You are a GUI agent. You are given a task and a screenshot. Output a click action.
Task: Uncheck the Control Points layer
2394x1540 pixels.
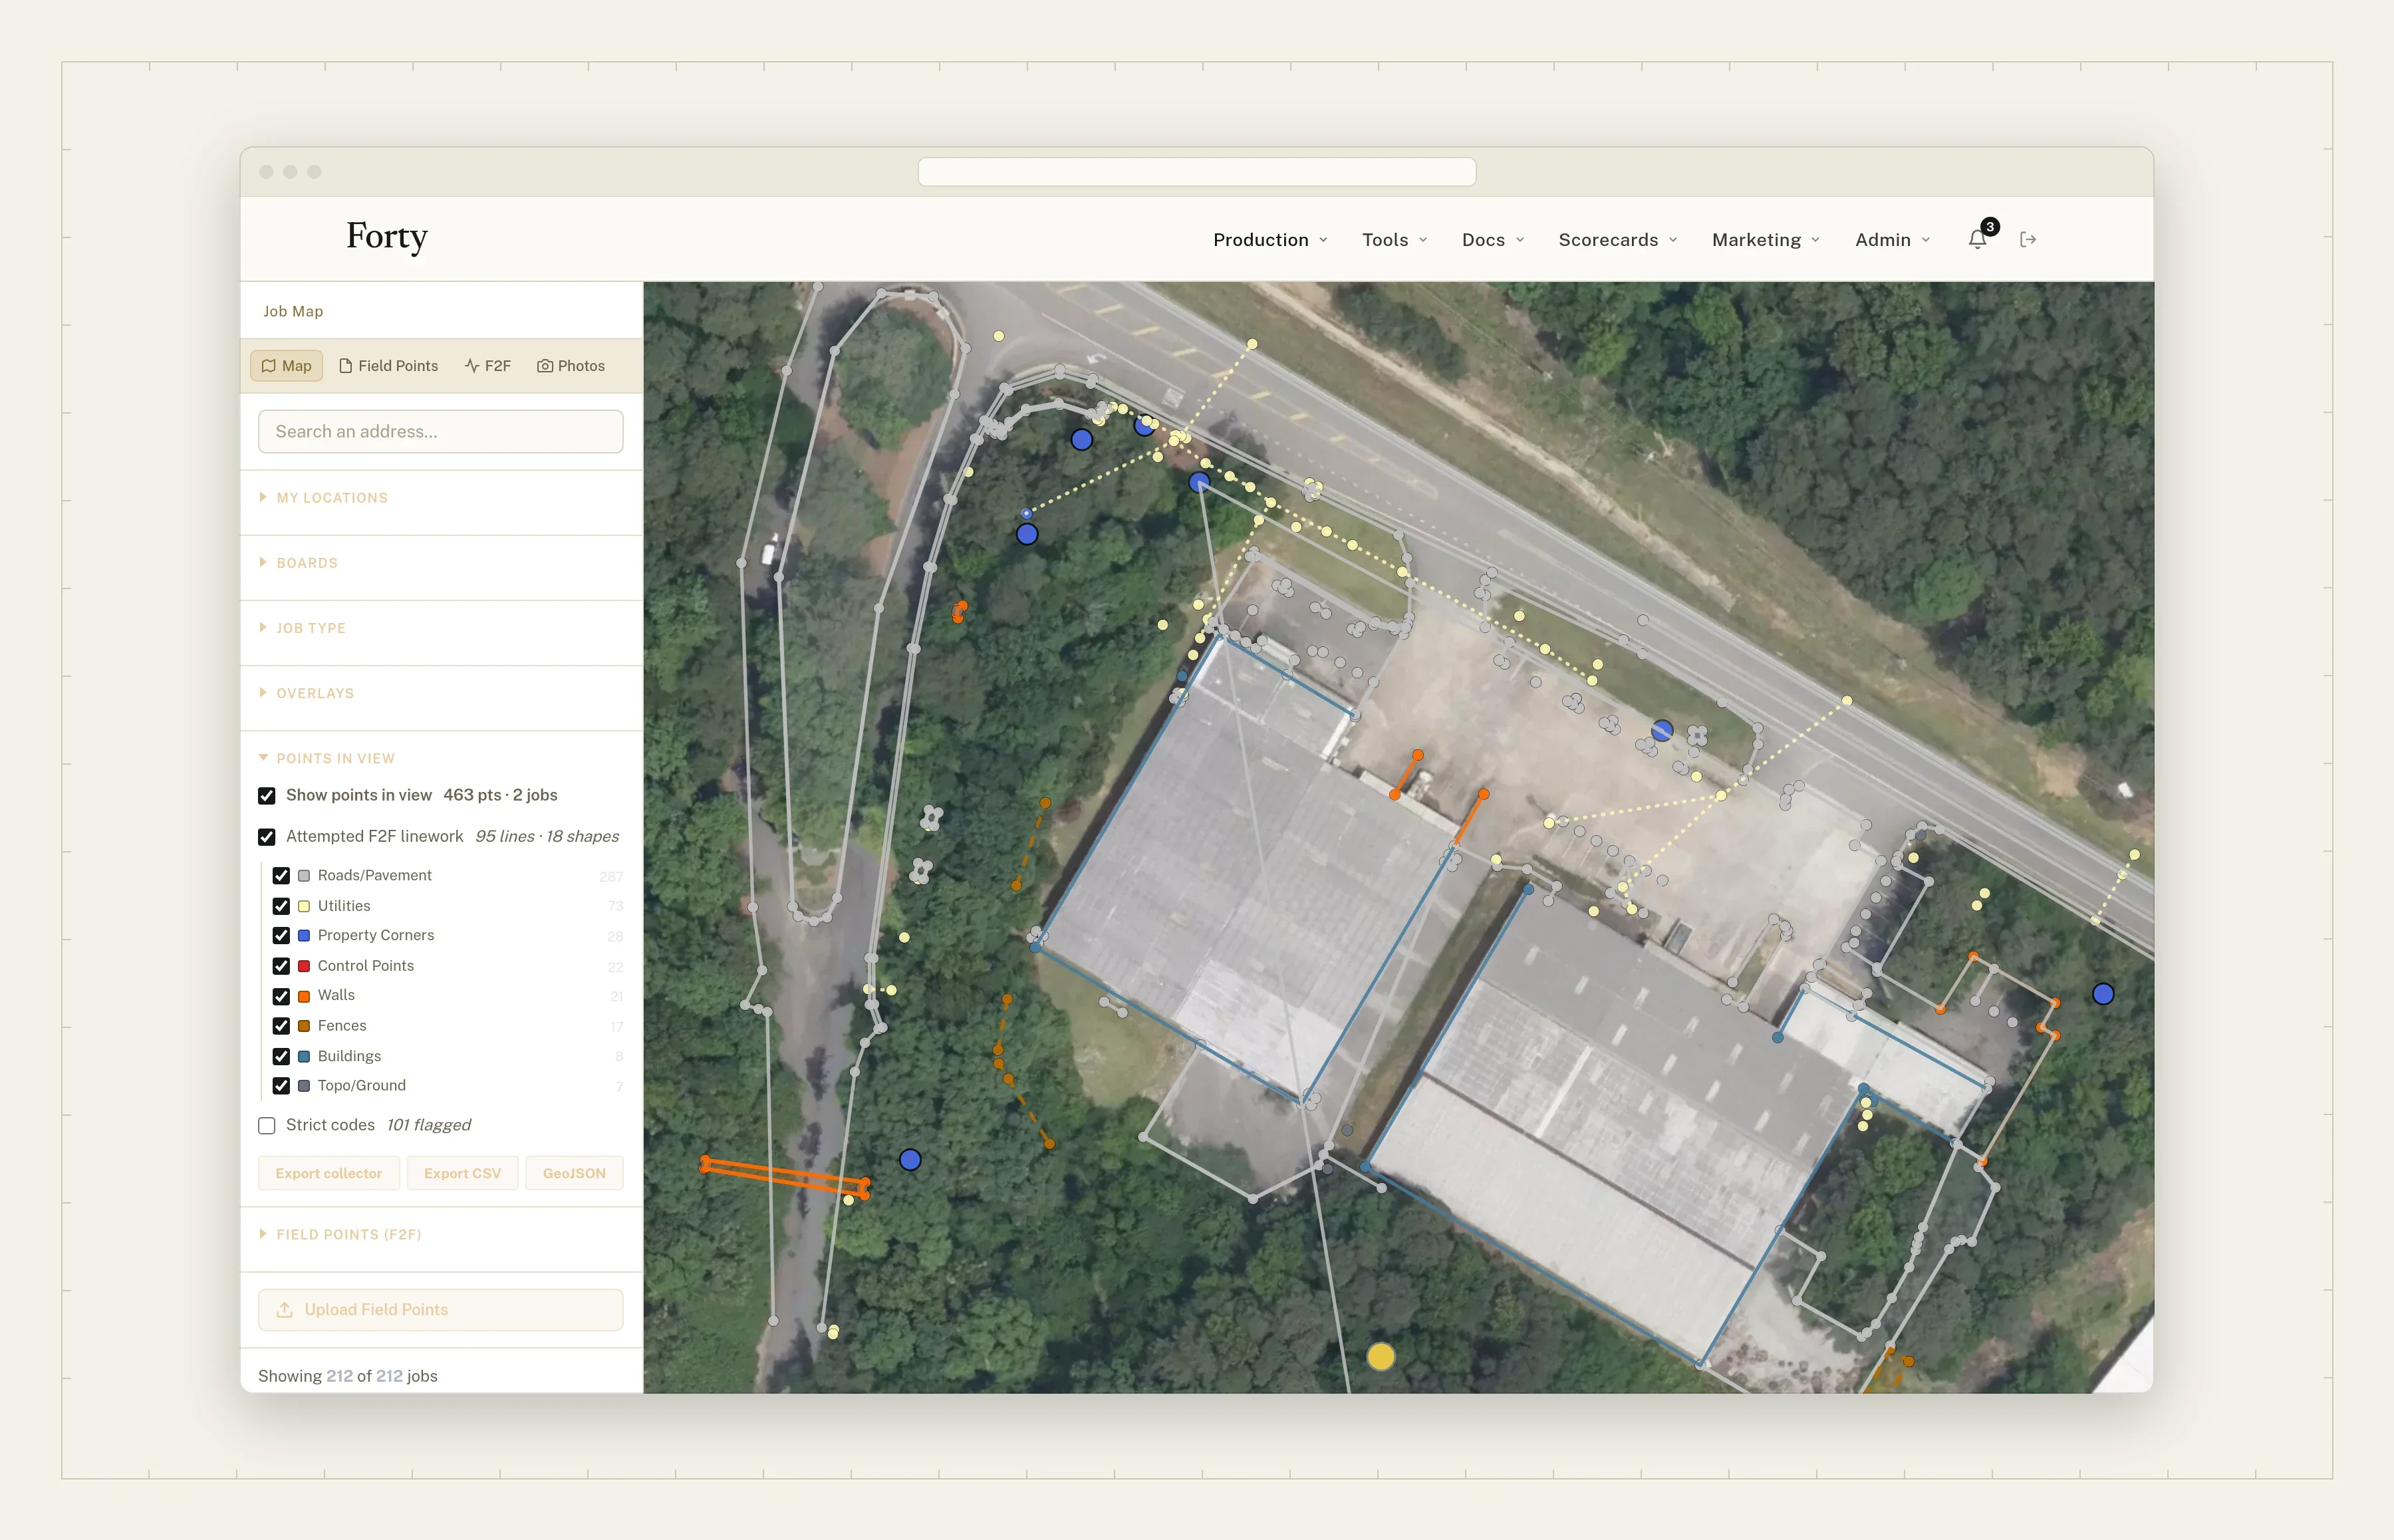pos(281,966)
